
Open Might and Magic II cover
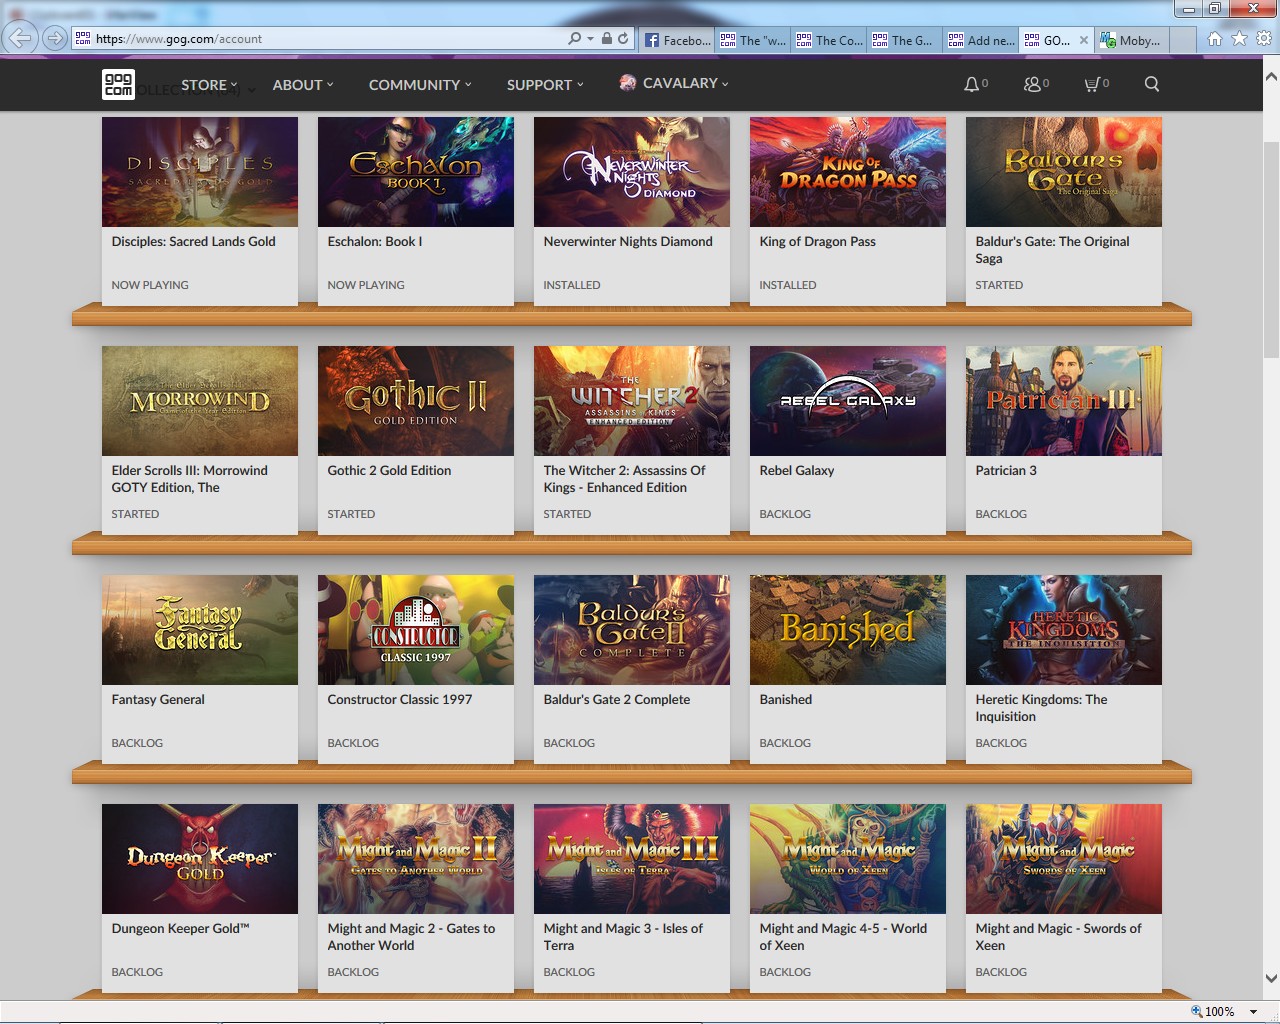[x=416, y=859]
